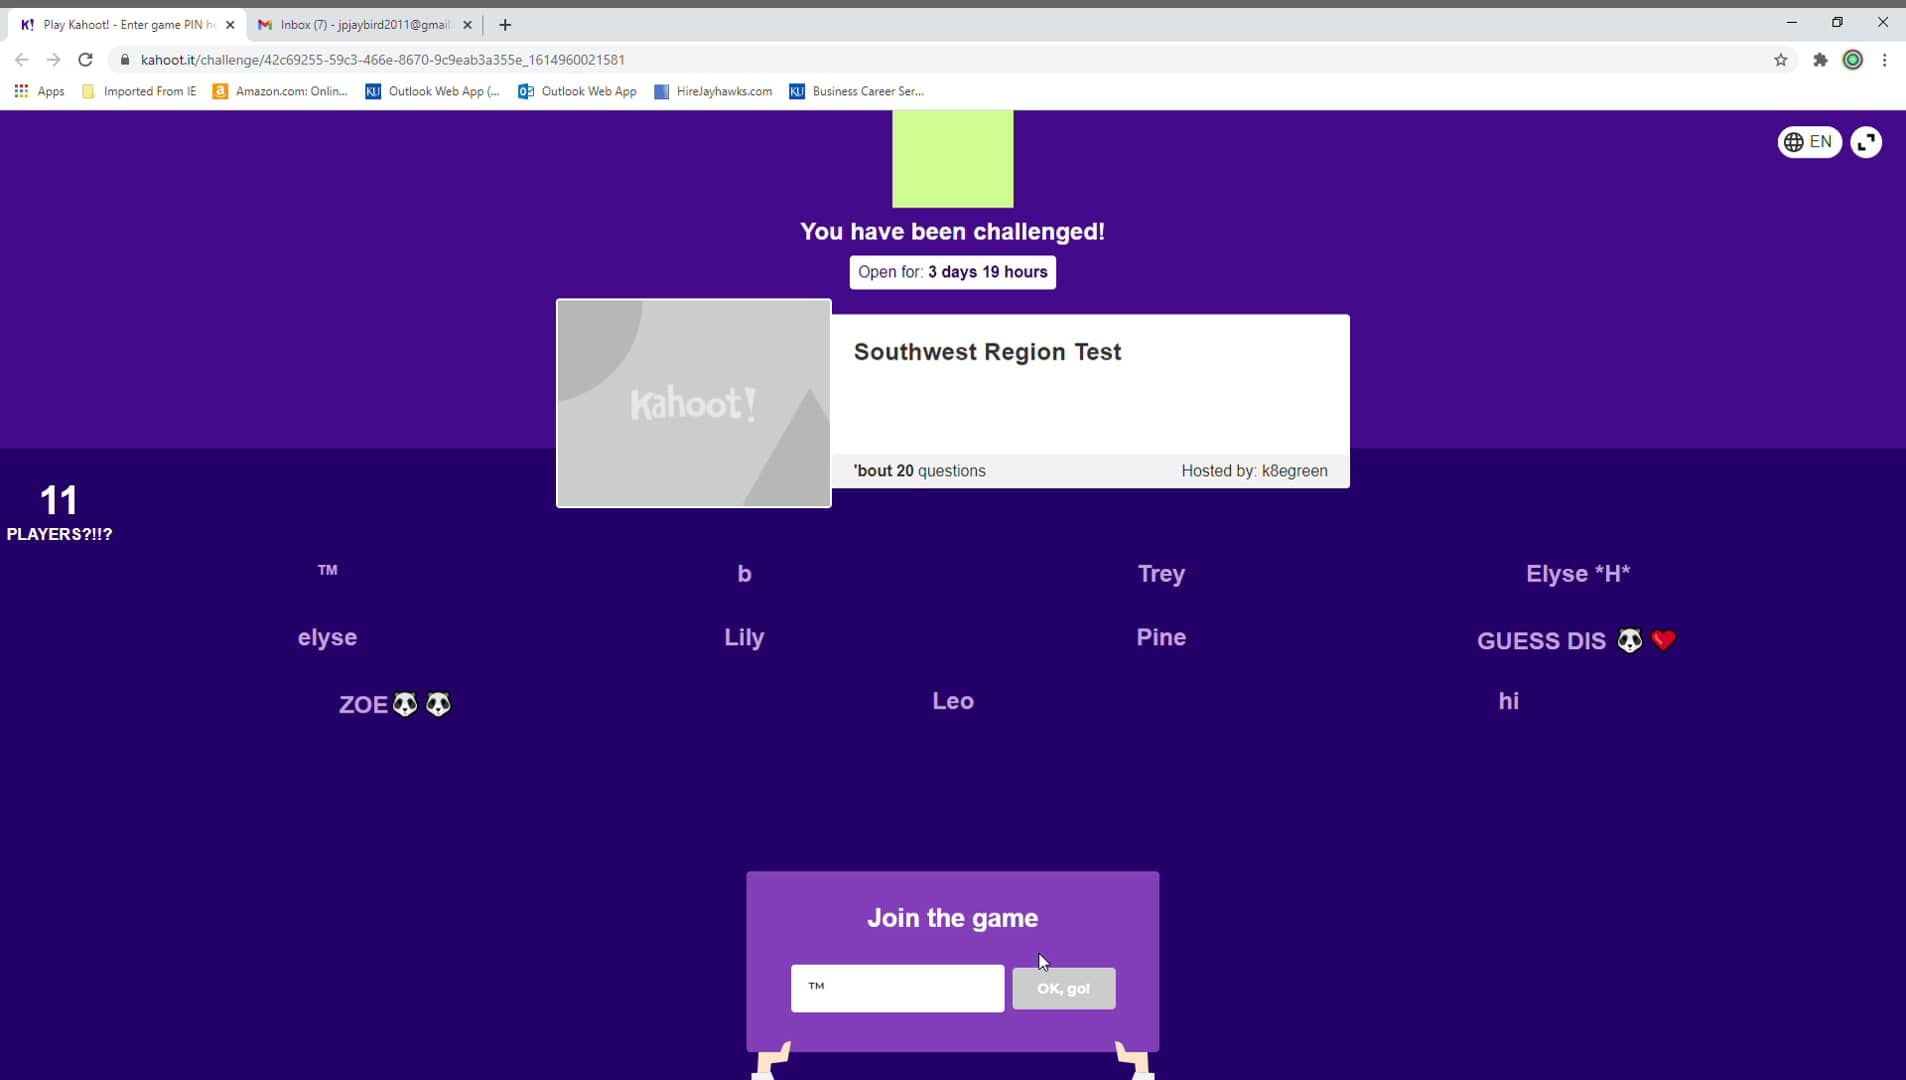This screenshot has width=1906, height=1080.
Task: Click the nickname input field
Action: 896,988
